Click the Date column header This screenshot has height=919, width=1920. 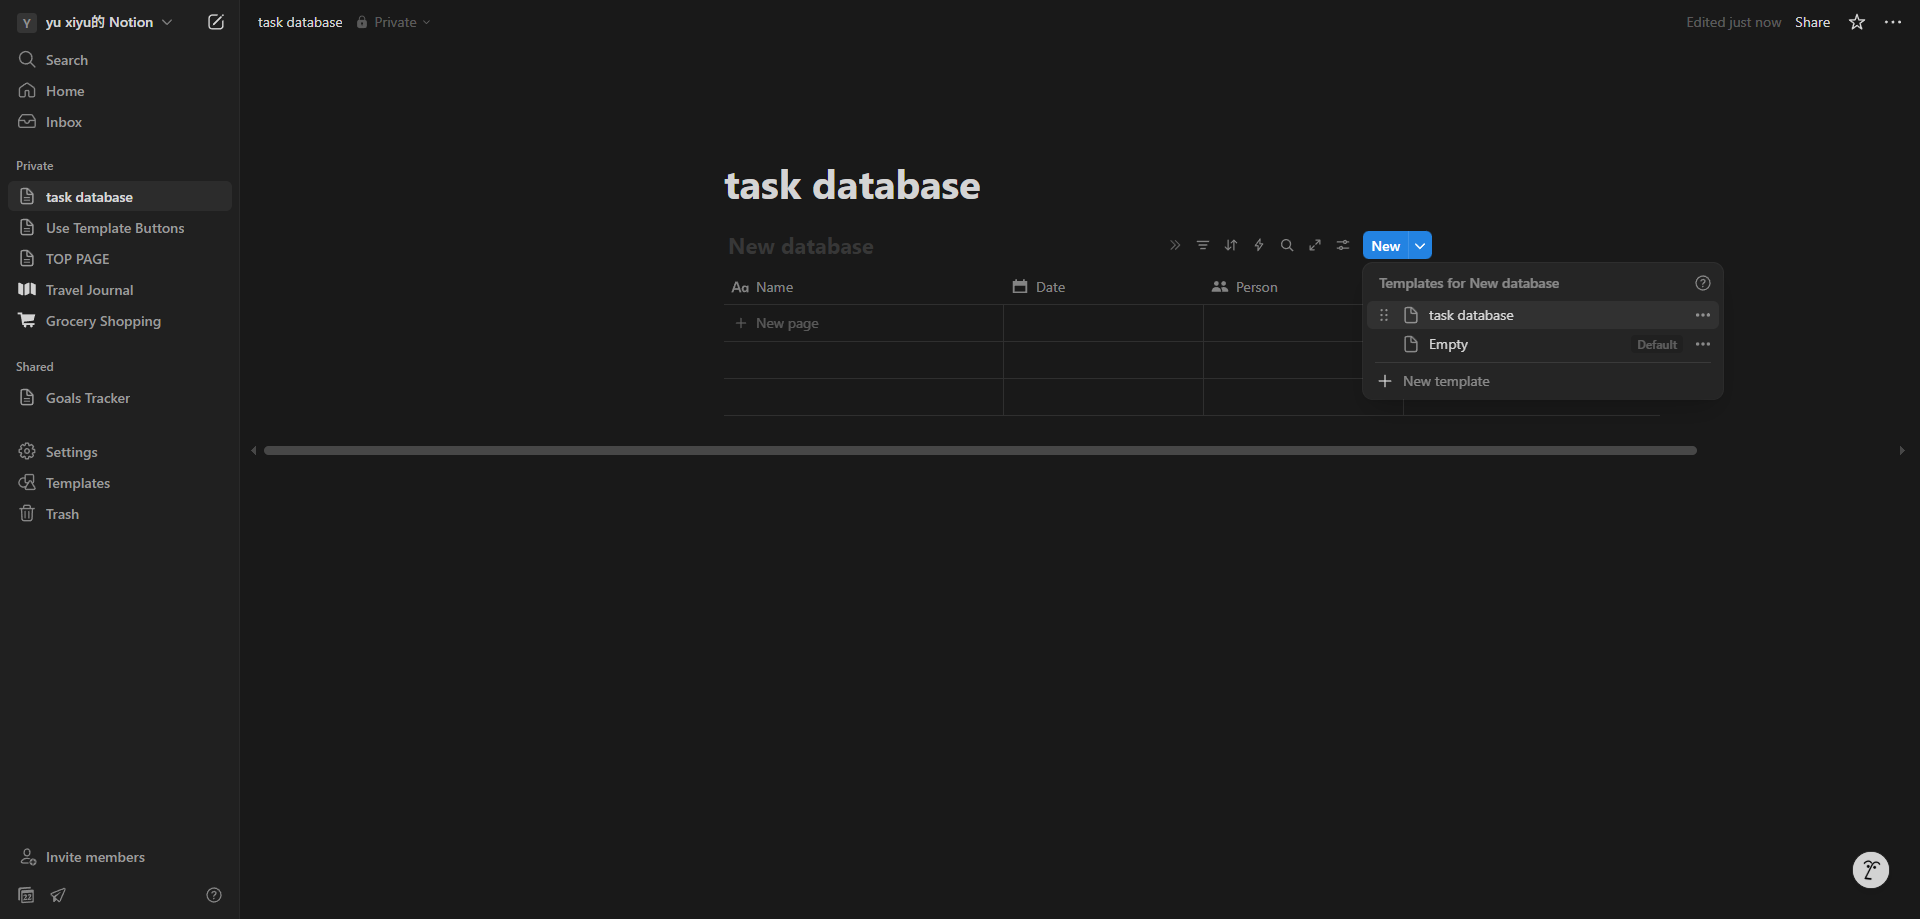(x=1103, y=287)
